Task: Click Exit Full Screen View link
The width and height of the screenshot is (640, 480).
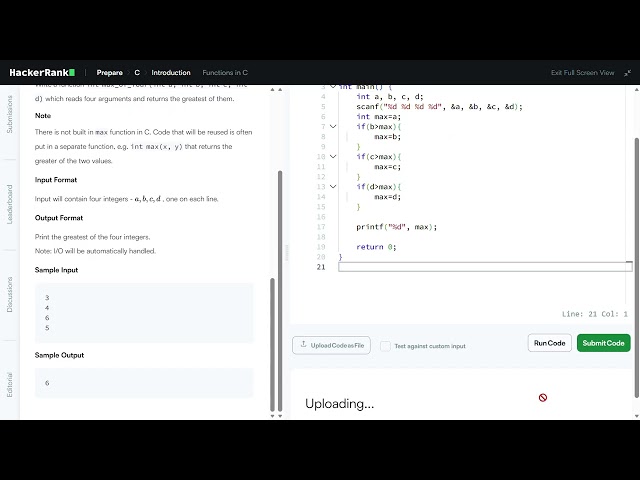Action: click(x=582, y=73)
